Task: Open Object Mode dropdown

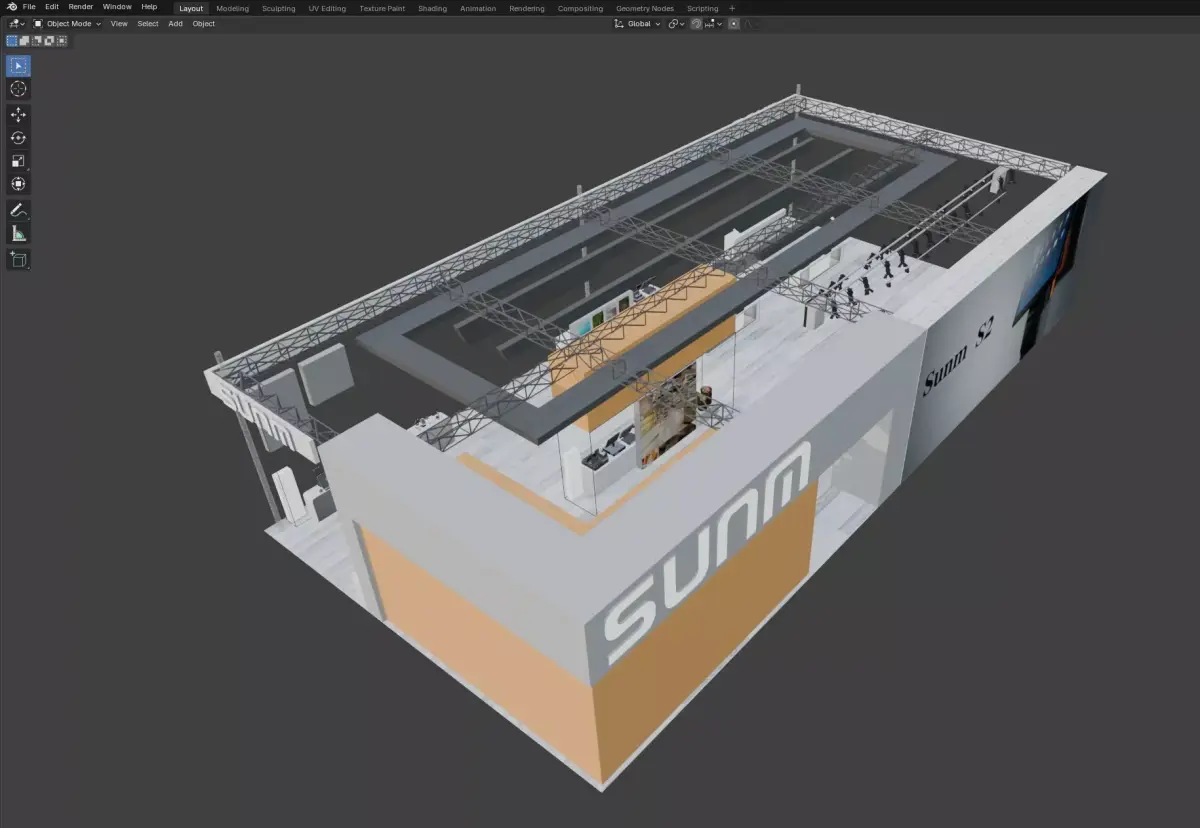Action: point(68,23)
